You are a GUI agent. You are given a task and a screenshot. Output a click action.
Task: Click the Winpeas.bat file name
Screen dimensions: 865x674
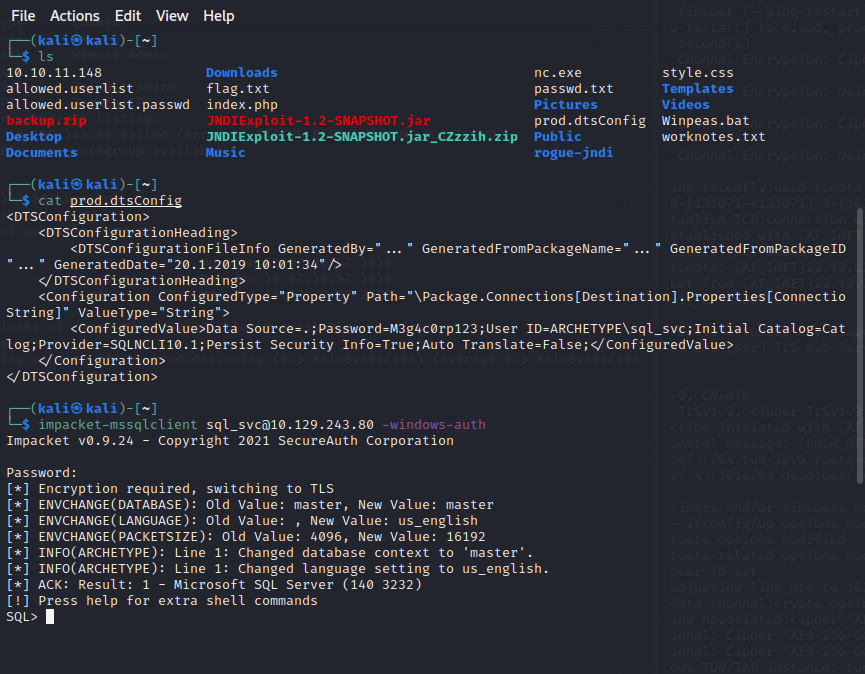[706, 121]
